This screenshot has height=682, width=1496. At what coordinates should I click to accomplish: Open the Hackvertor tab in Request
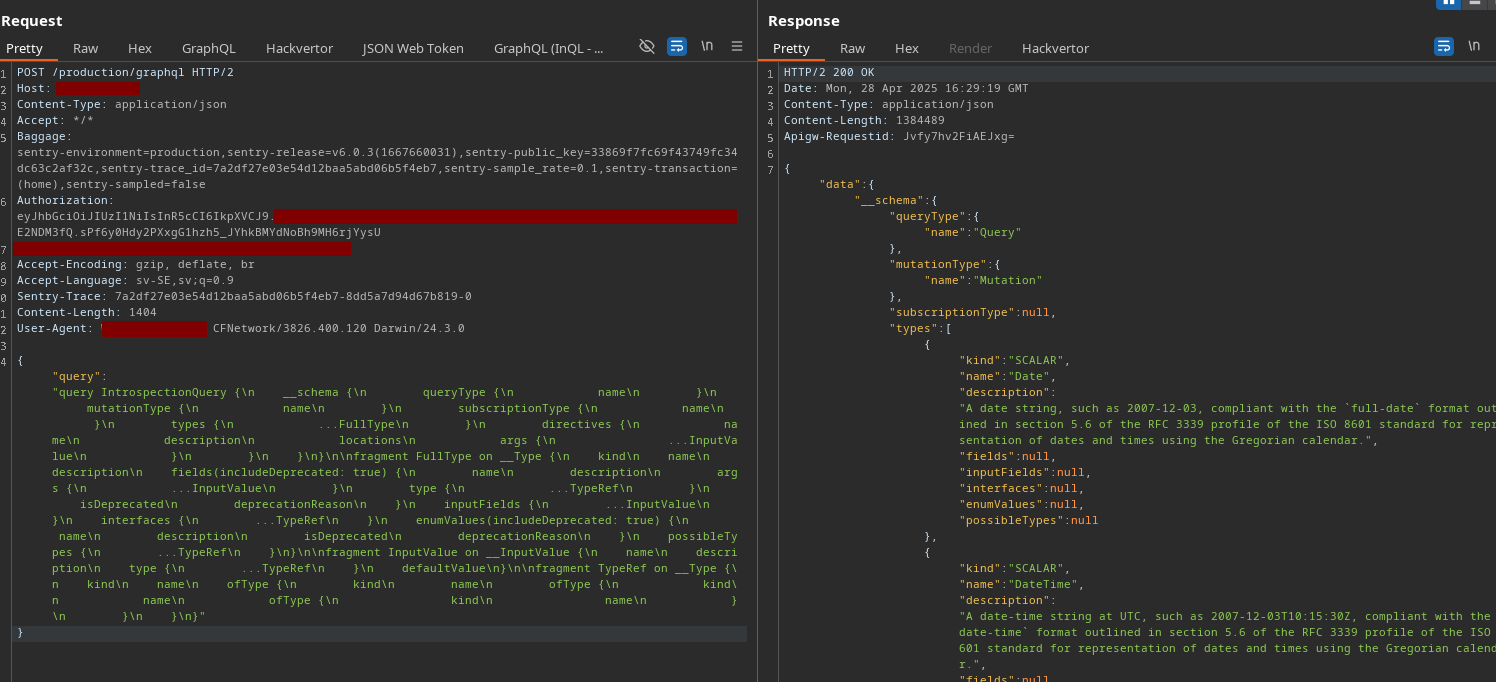[x=299, y=48]
